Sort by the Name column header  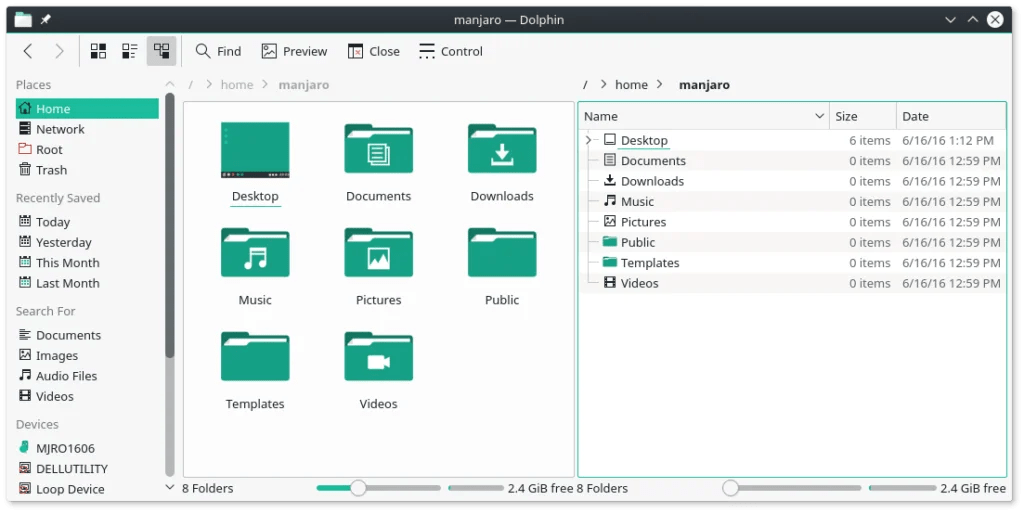click(704, 116)
